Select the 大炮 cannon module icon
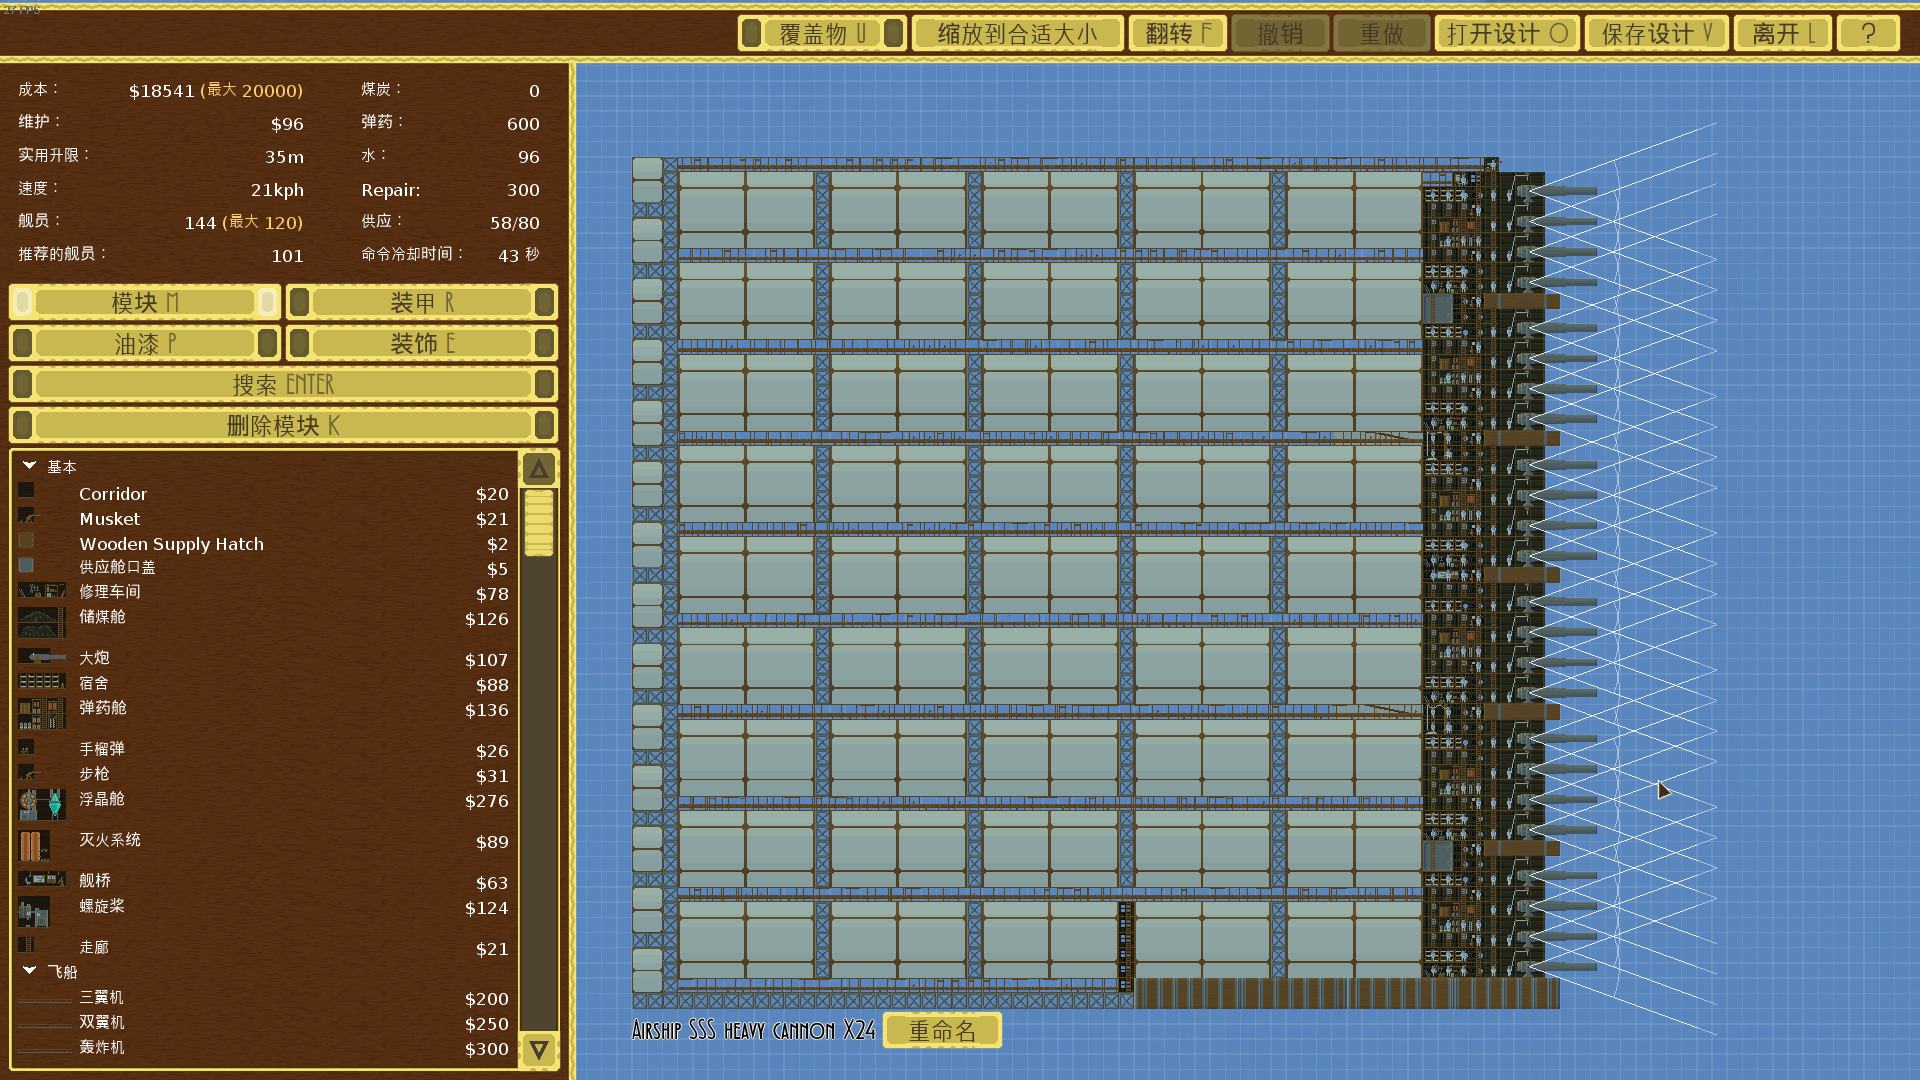1920x1080 pixels. pyautogui.click(x=42, y=658)
